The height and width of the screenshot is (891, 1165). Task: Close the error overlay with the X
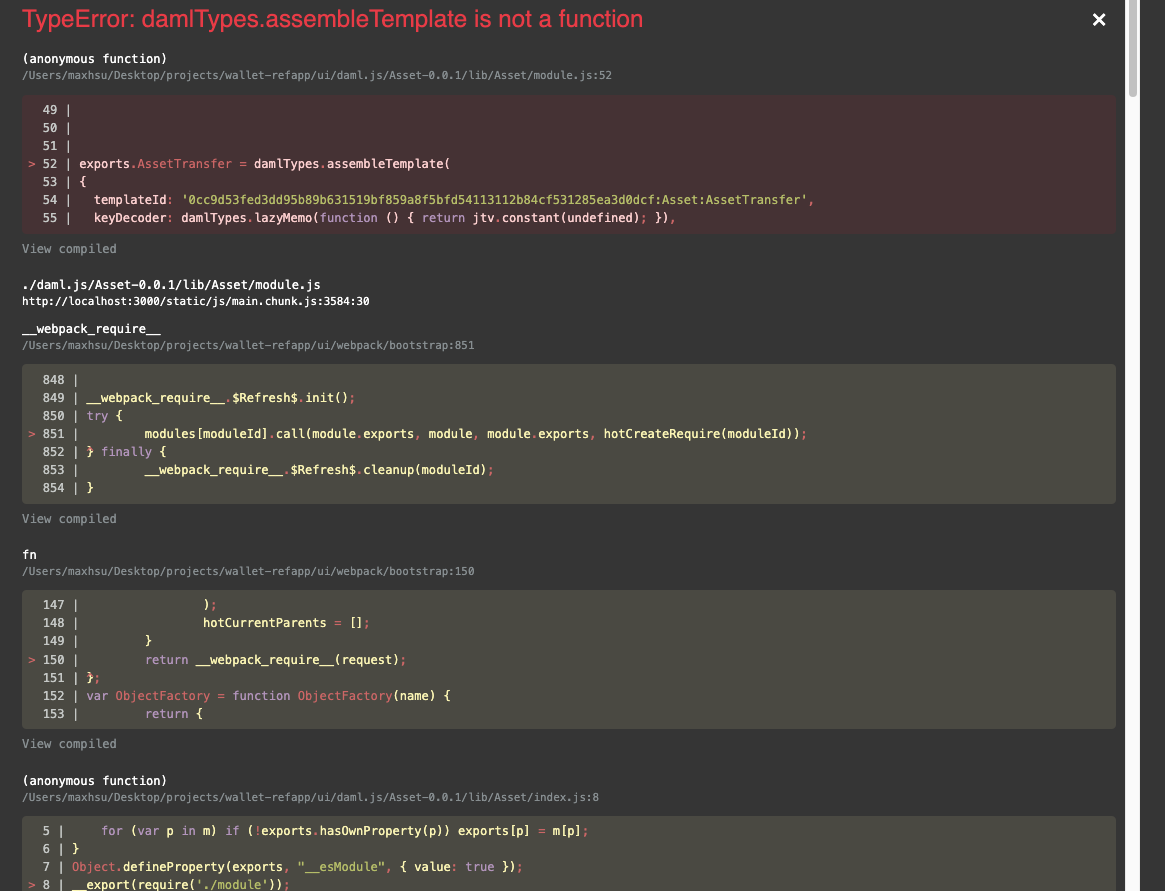(x=1099, y=20)
